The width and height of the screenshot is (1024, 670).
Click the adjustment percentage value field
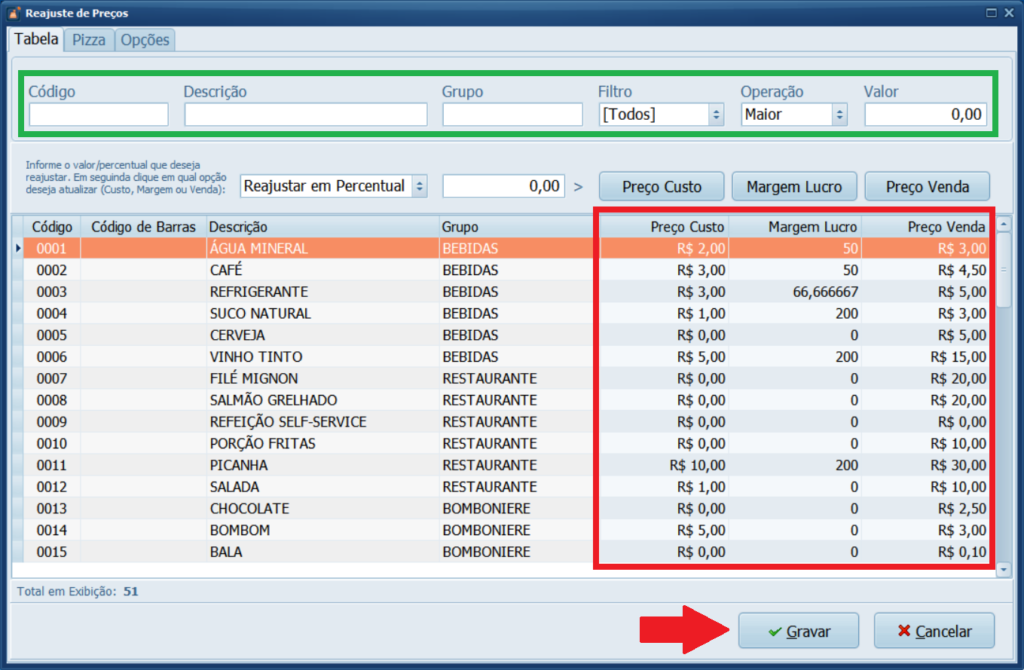pos(502,186)
